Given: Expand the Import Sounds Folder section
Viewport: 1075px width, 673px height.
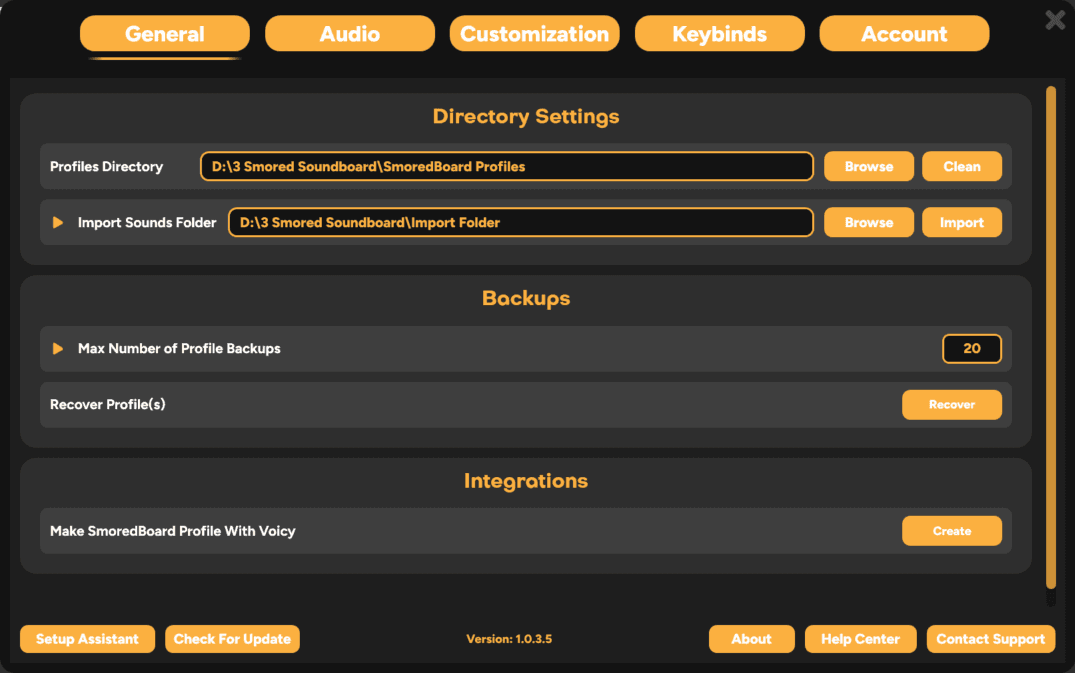Looking at the screenshot, I should (56, 222).
